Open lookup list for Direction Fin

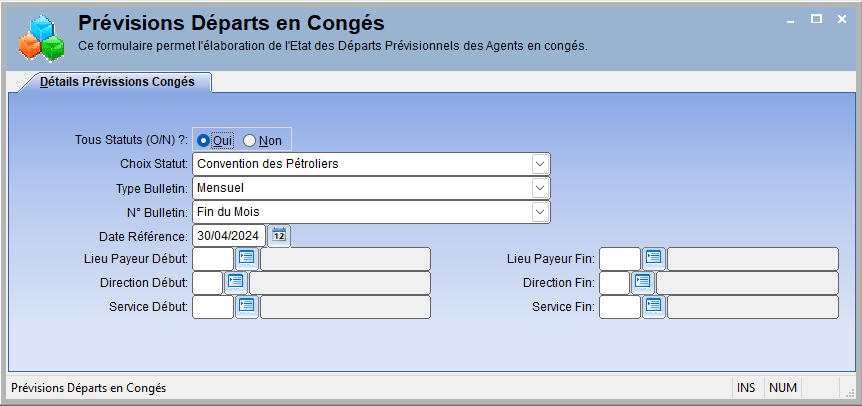click(643, 282)
